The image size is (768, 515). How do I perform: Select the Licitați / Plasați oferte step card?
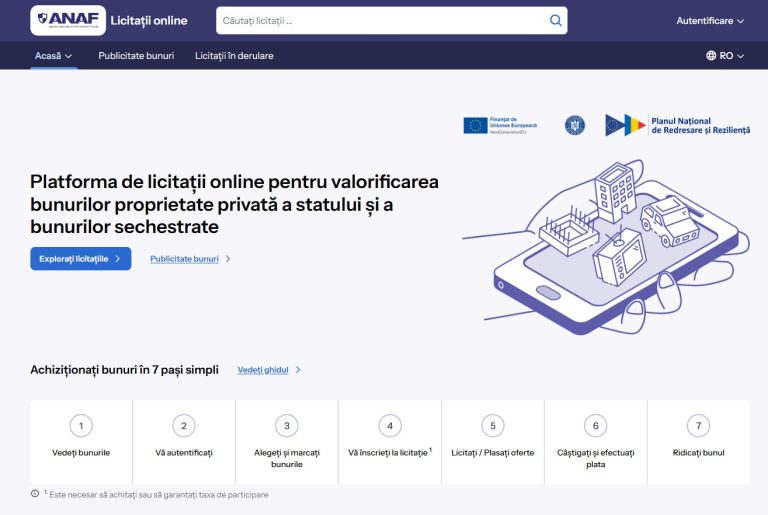tap(492, 440)
